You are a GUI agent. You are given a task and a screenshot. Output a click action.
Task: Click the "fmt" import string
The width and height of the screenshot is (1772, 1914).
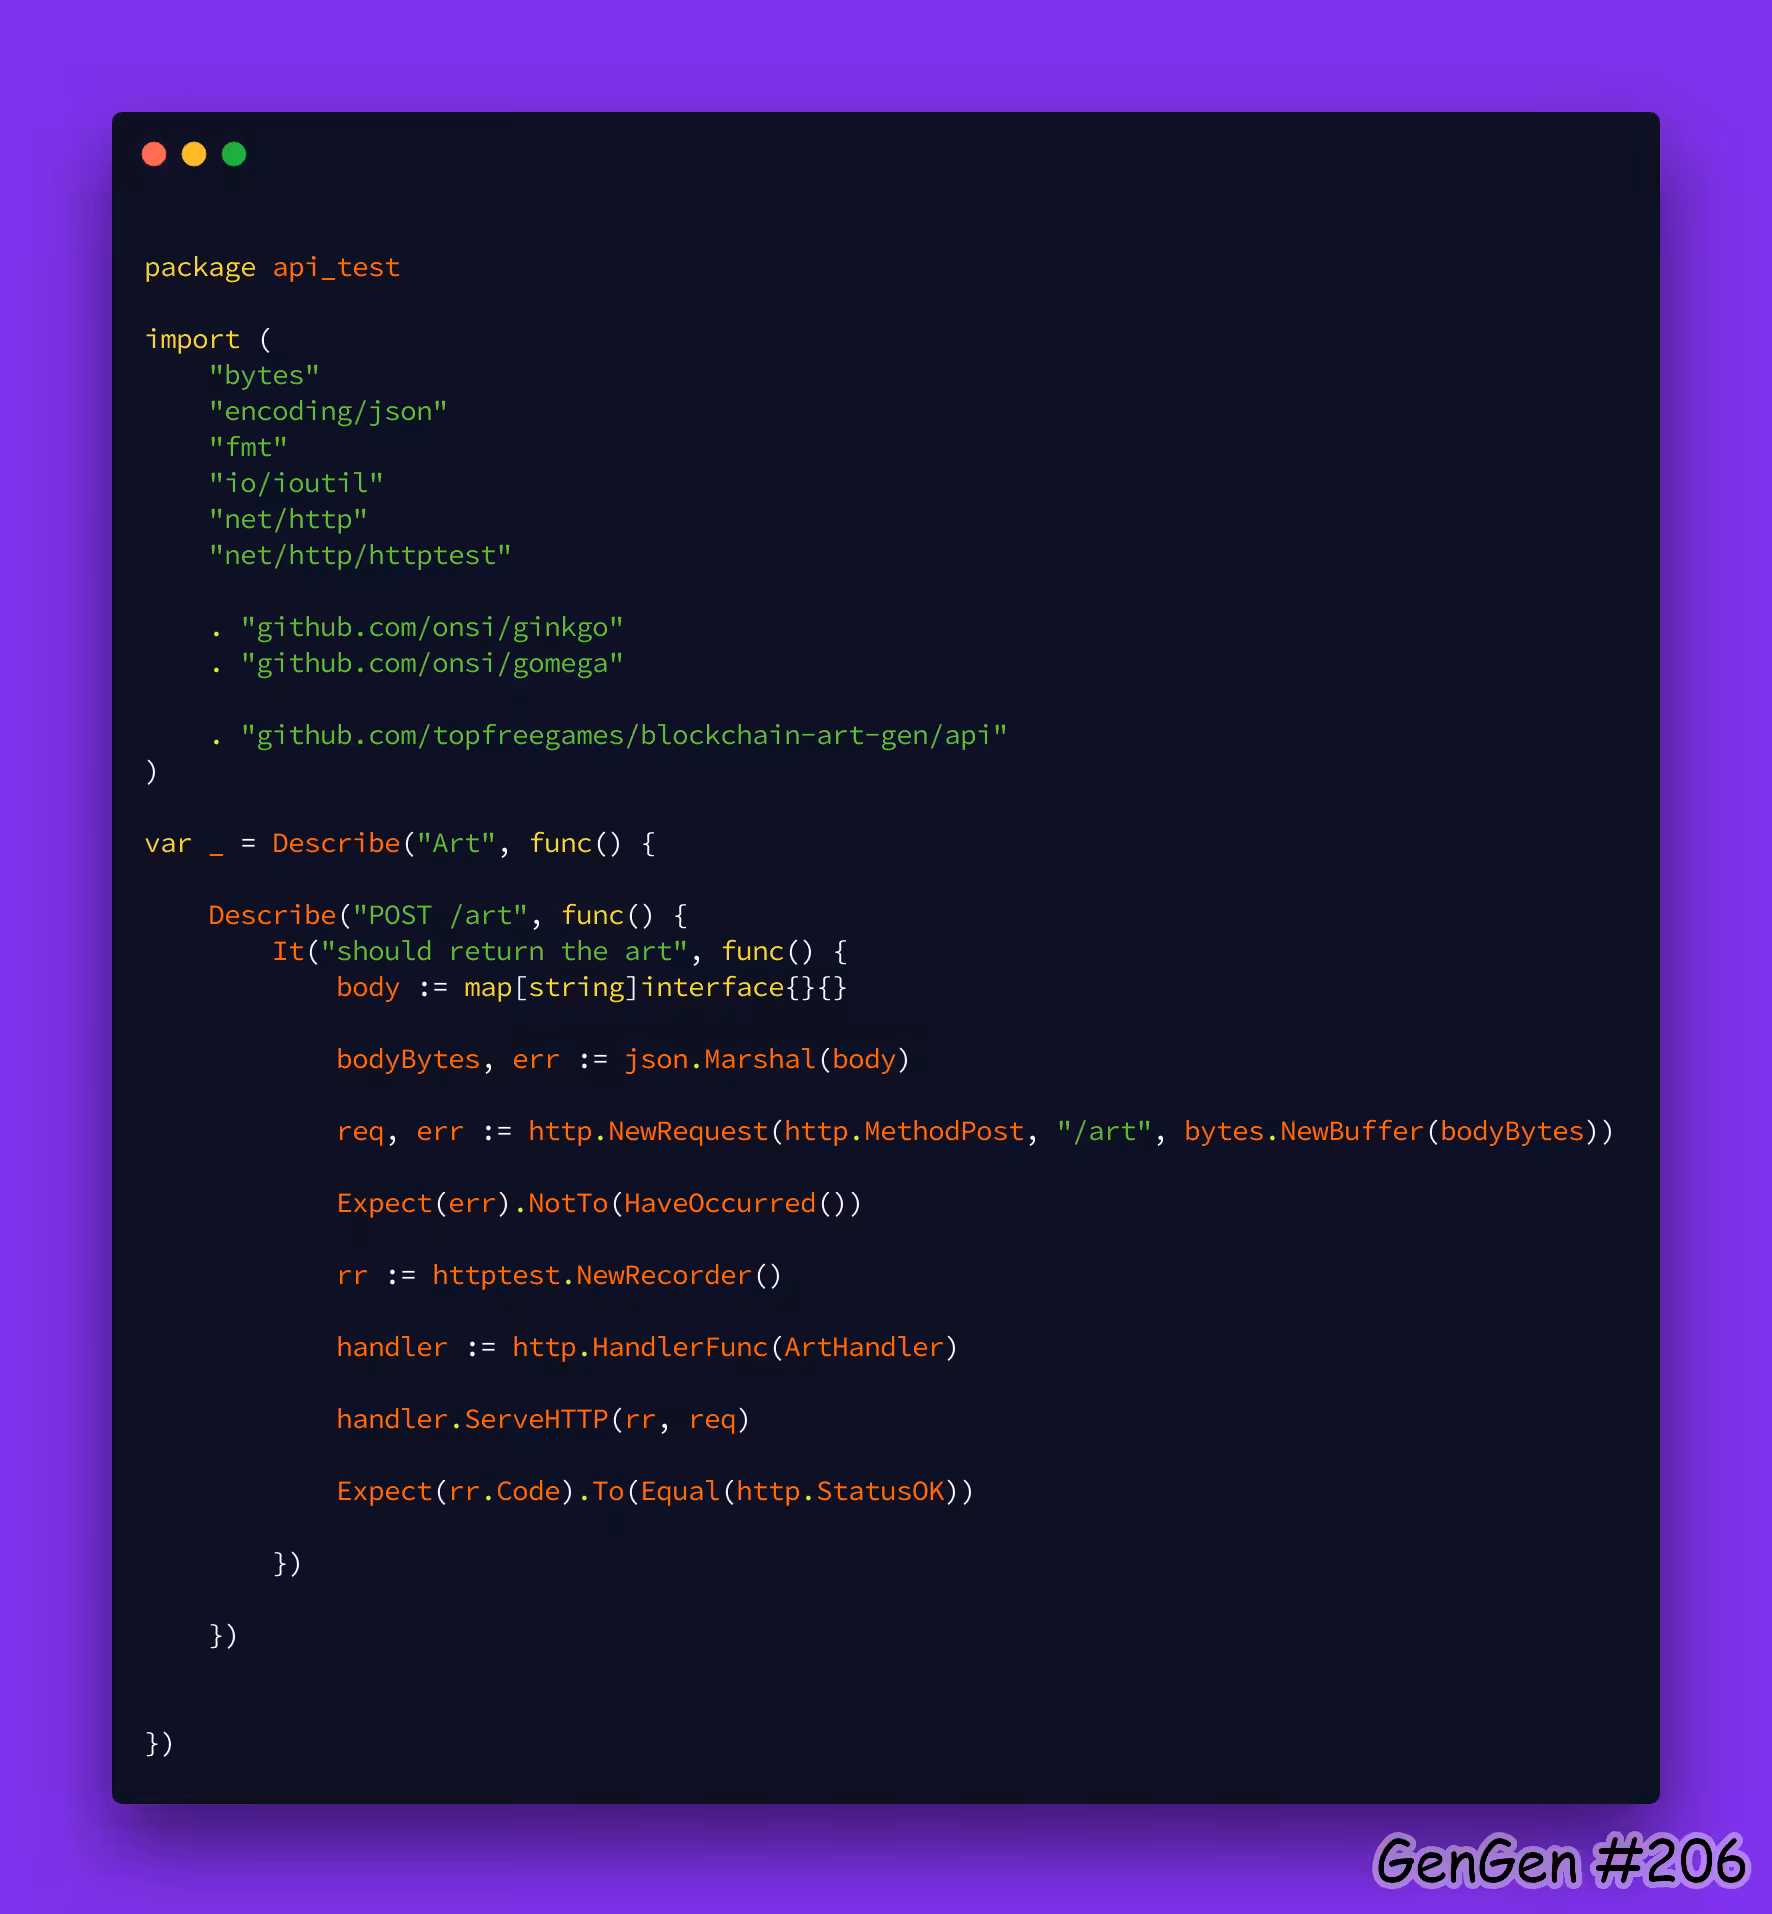click(x=248, y=448)
